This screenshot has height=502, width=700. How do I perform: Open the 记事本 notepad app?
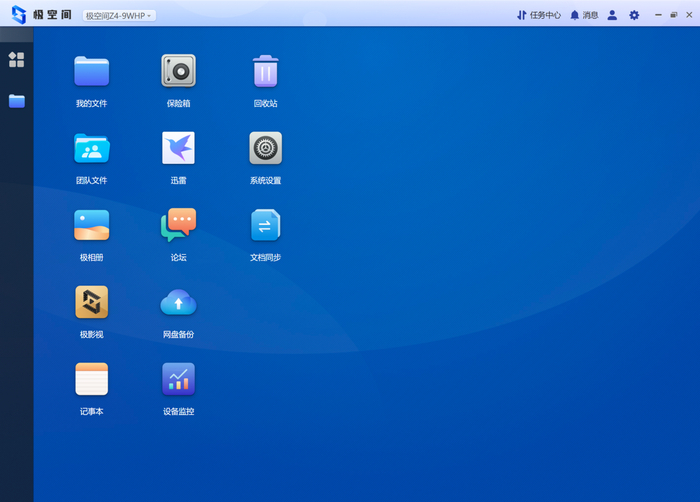(x=91, y=380)
